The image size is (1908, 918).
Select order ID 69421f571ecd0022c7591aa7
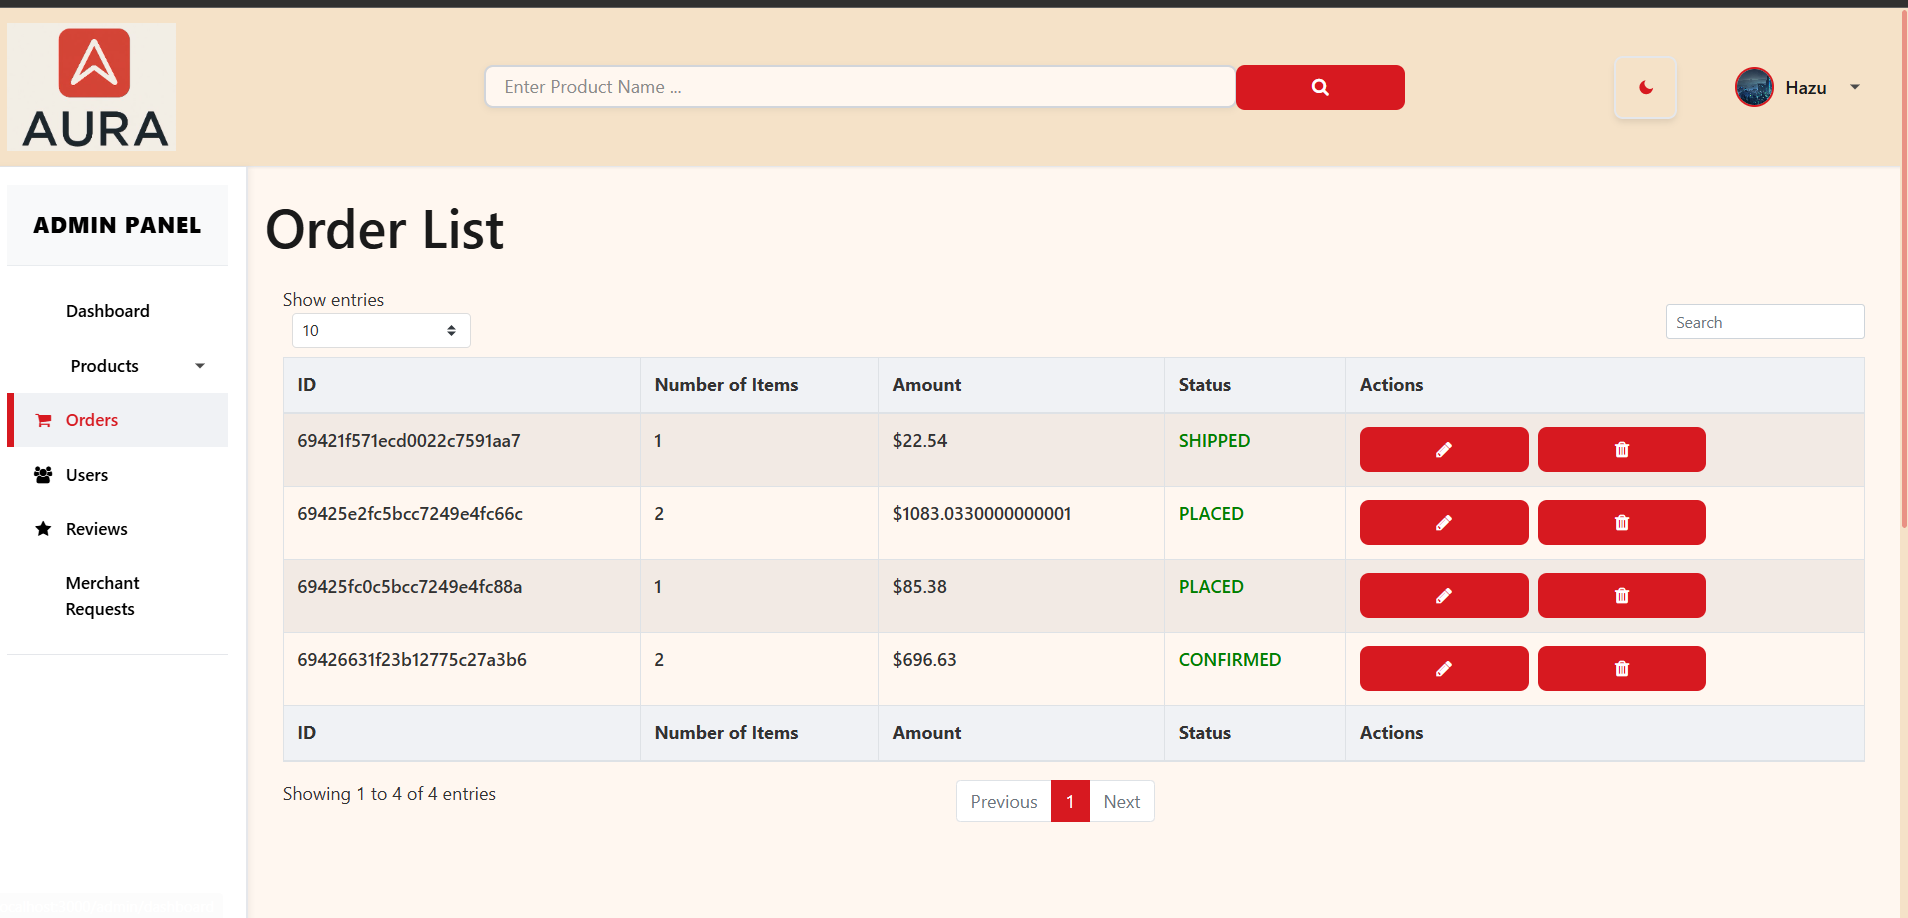409,441
